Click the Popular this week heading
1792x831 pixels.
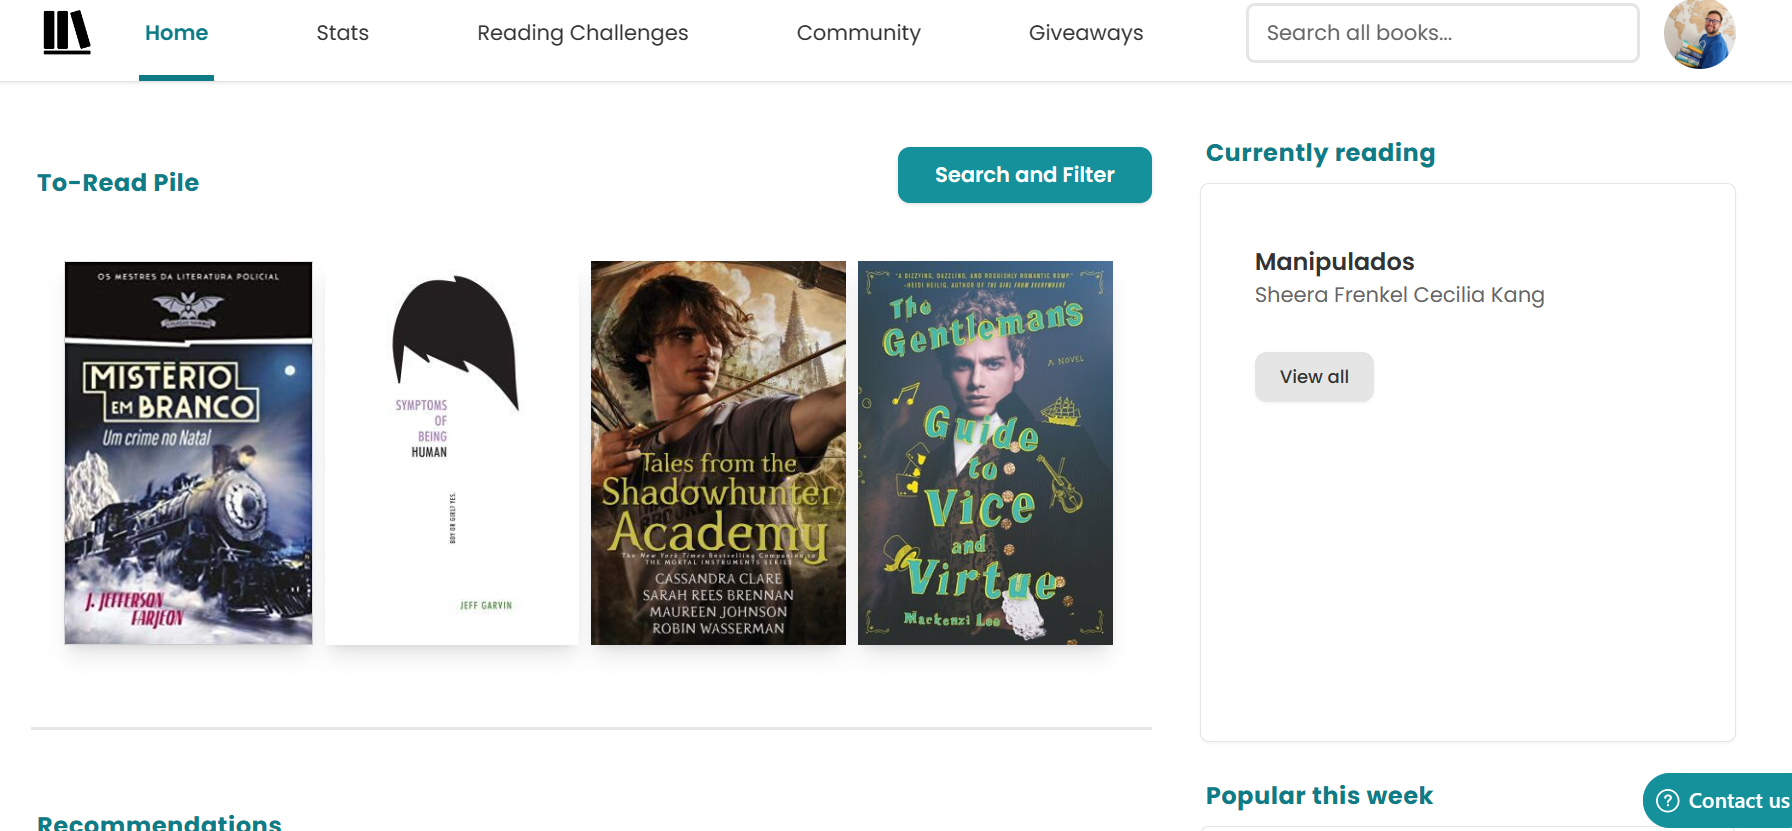(x=1319, y=796)
